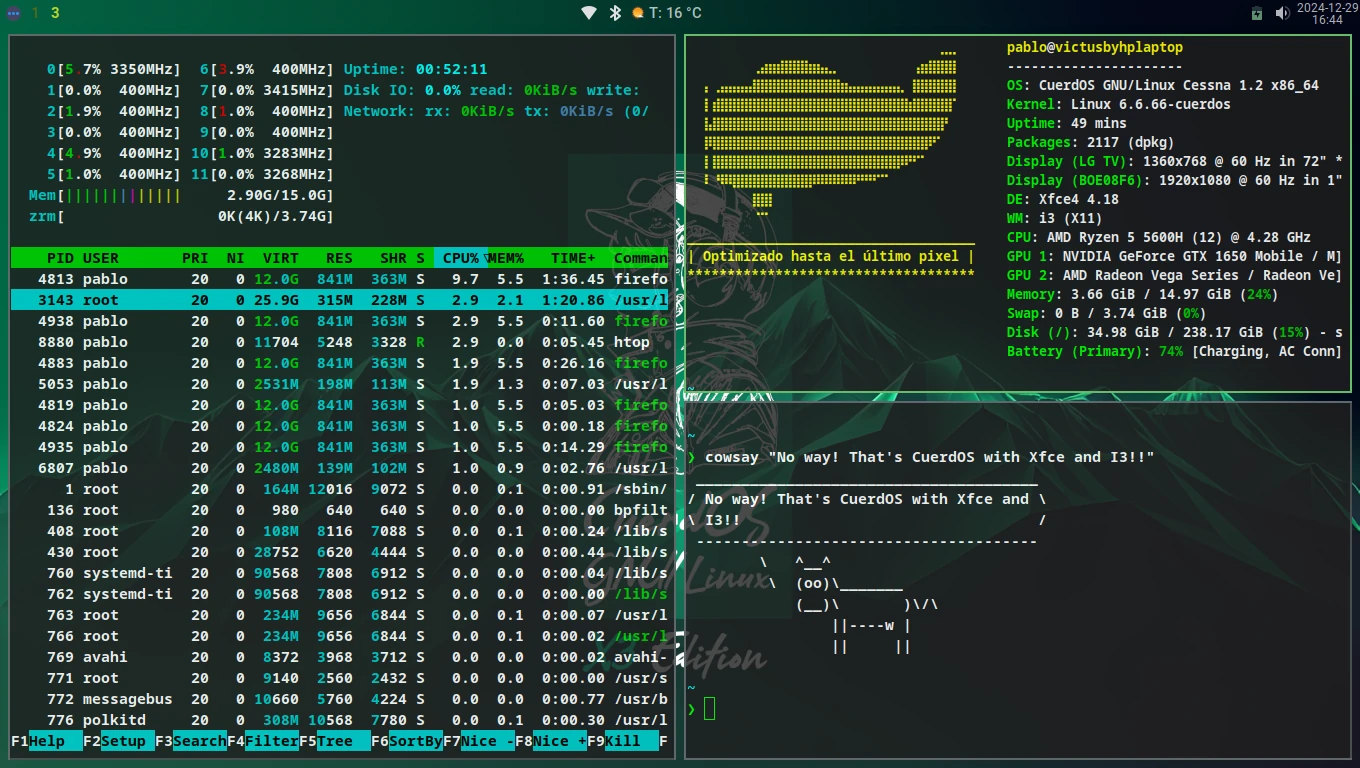Click the Mem usage meter bar in htop
The image size is (1360, 768).
click(181, 195)
